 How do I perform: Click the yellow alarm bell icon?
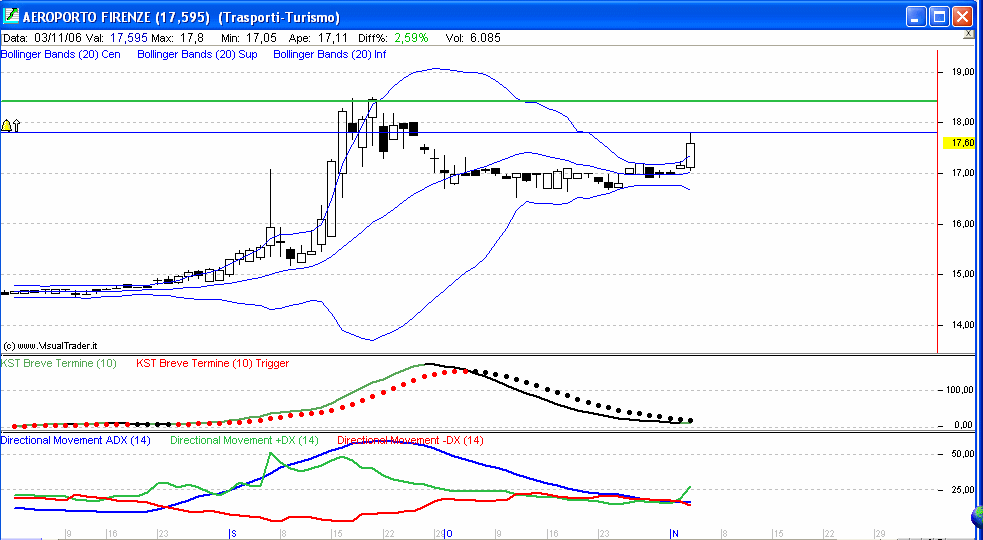coord(6,126)
